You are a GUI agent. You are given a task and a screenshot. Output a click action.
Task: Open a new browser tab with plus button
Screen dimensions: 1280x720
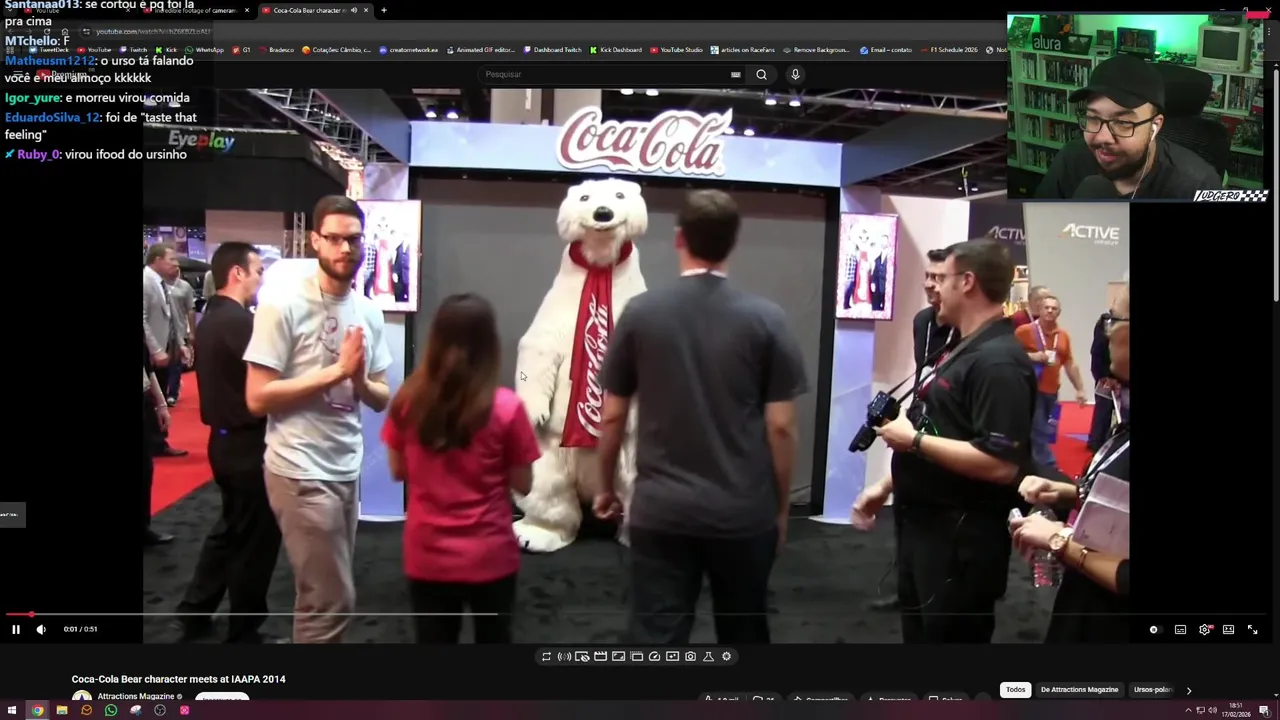click(x=384, y=10)
